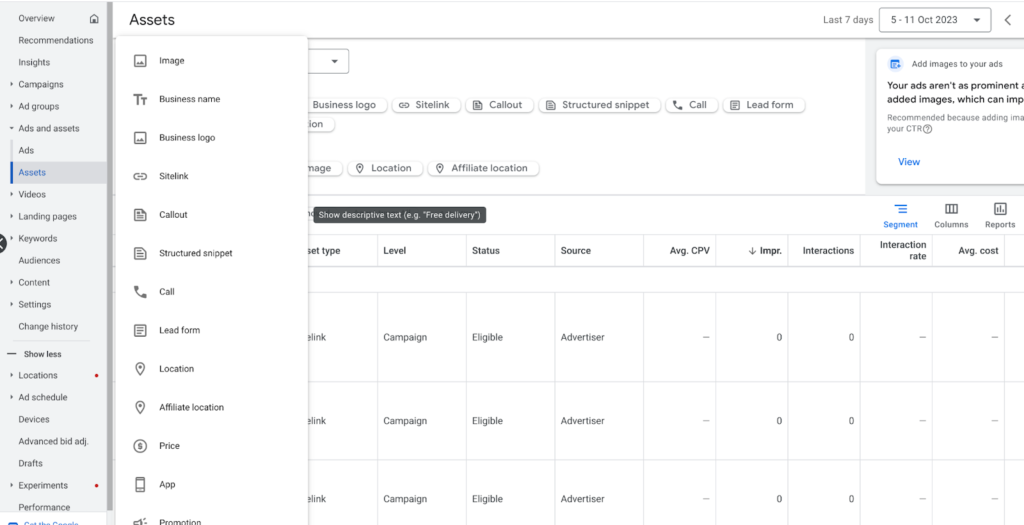The image size is (1024, 525).
Task: Click the Source column header
Action: tap(575, 251)
